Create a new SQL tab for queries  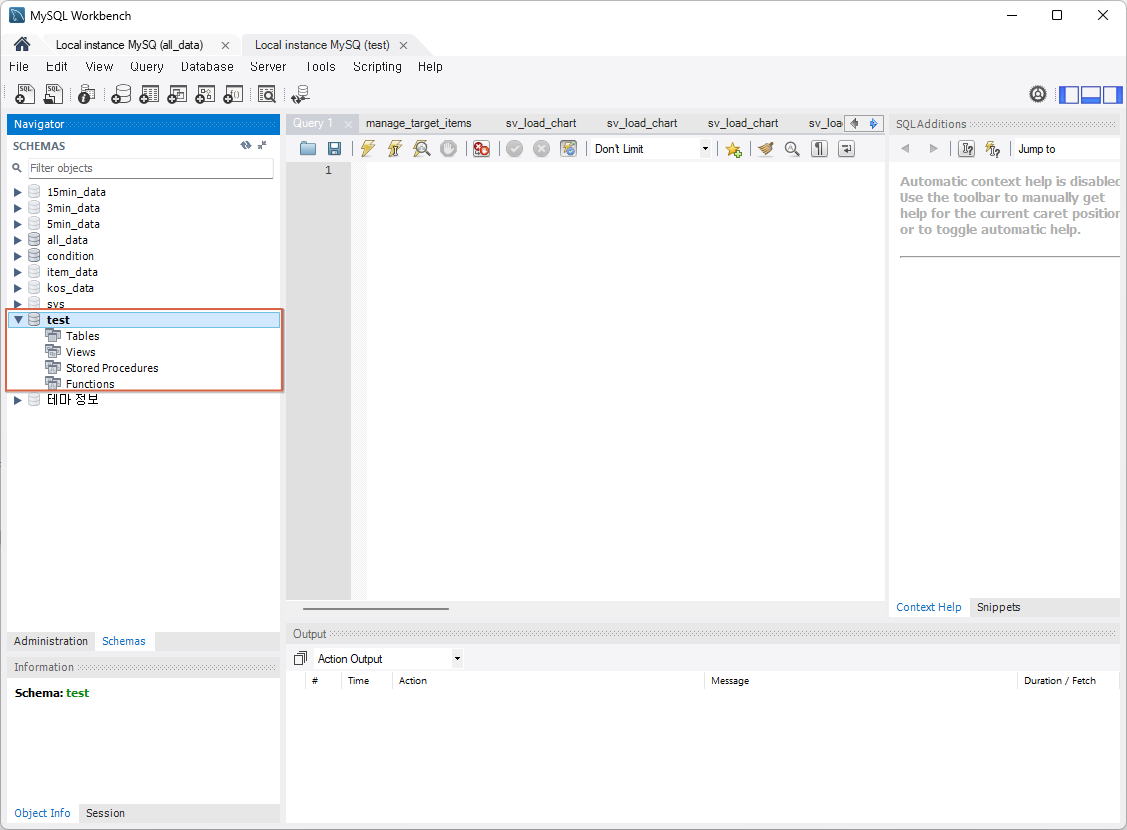coord(25,94)
